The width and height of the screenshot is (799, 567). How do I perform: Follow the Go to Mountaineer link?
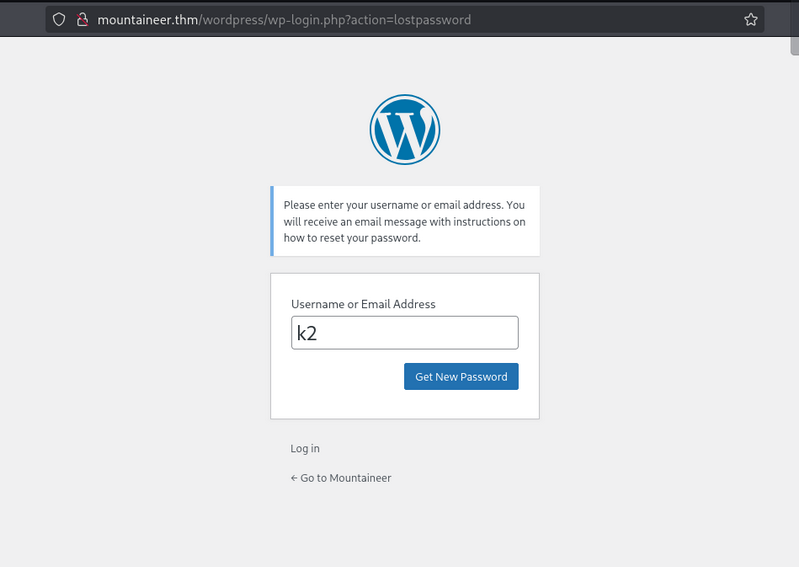point(345,478)
